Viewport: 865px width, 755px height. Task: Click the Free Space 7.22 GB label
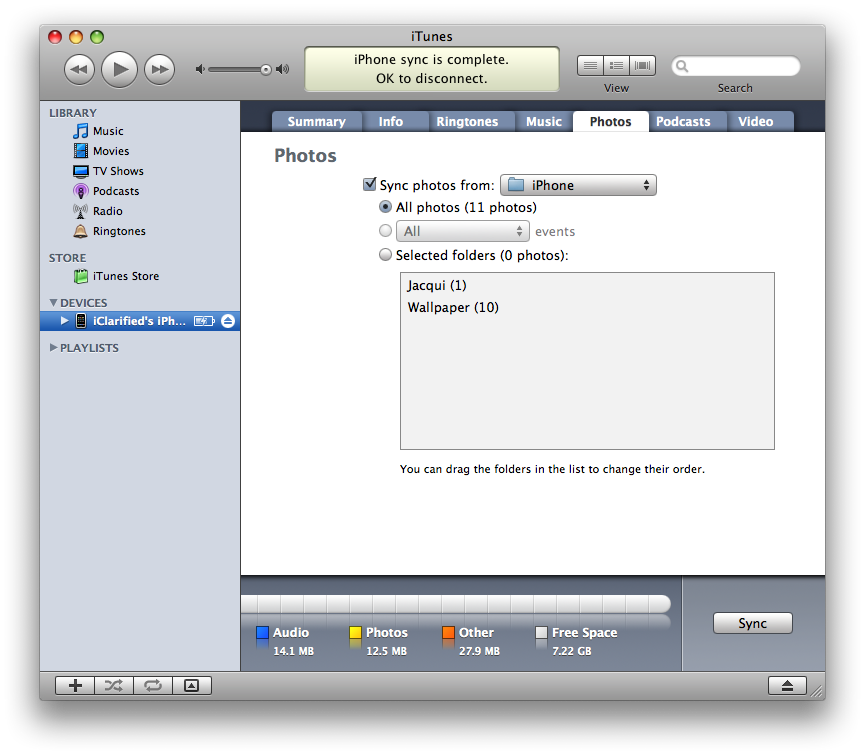tap(584, 641)
